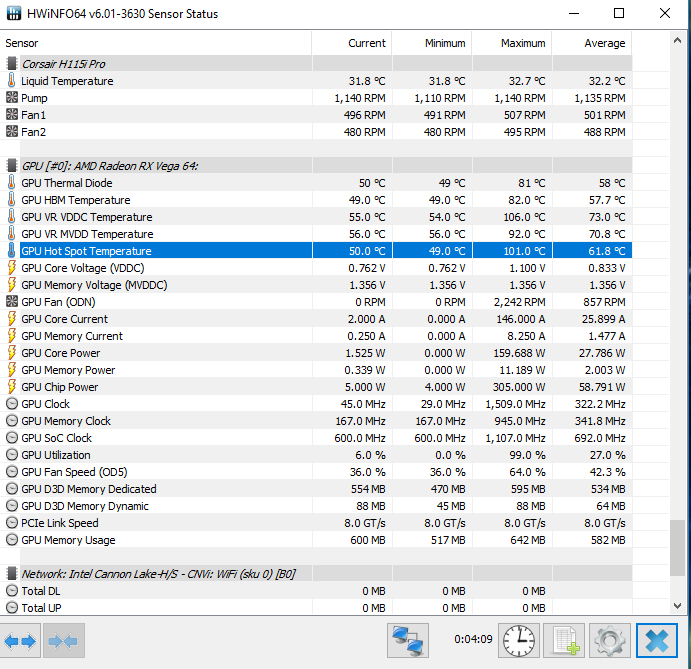
Task: Click the 1,140 RPM current Pump value
Action: point(360,98)
